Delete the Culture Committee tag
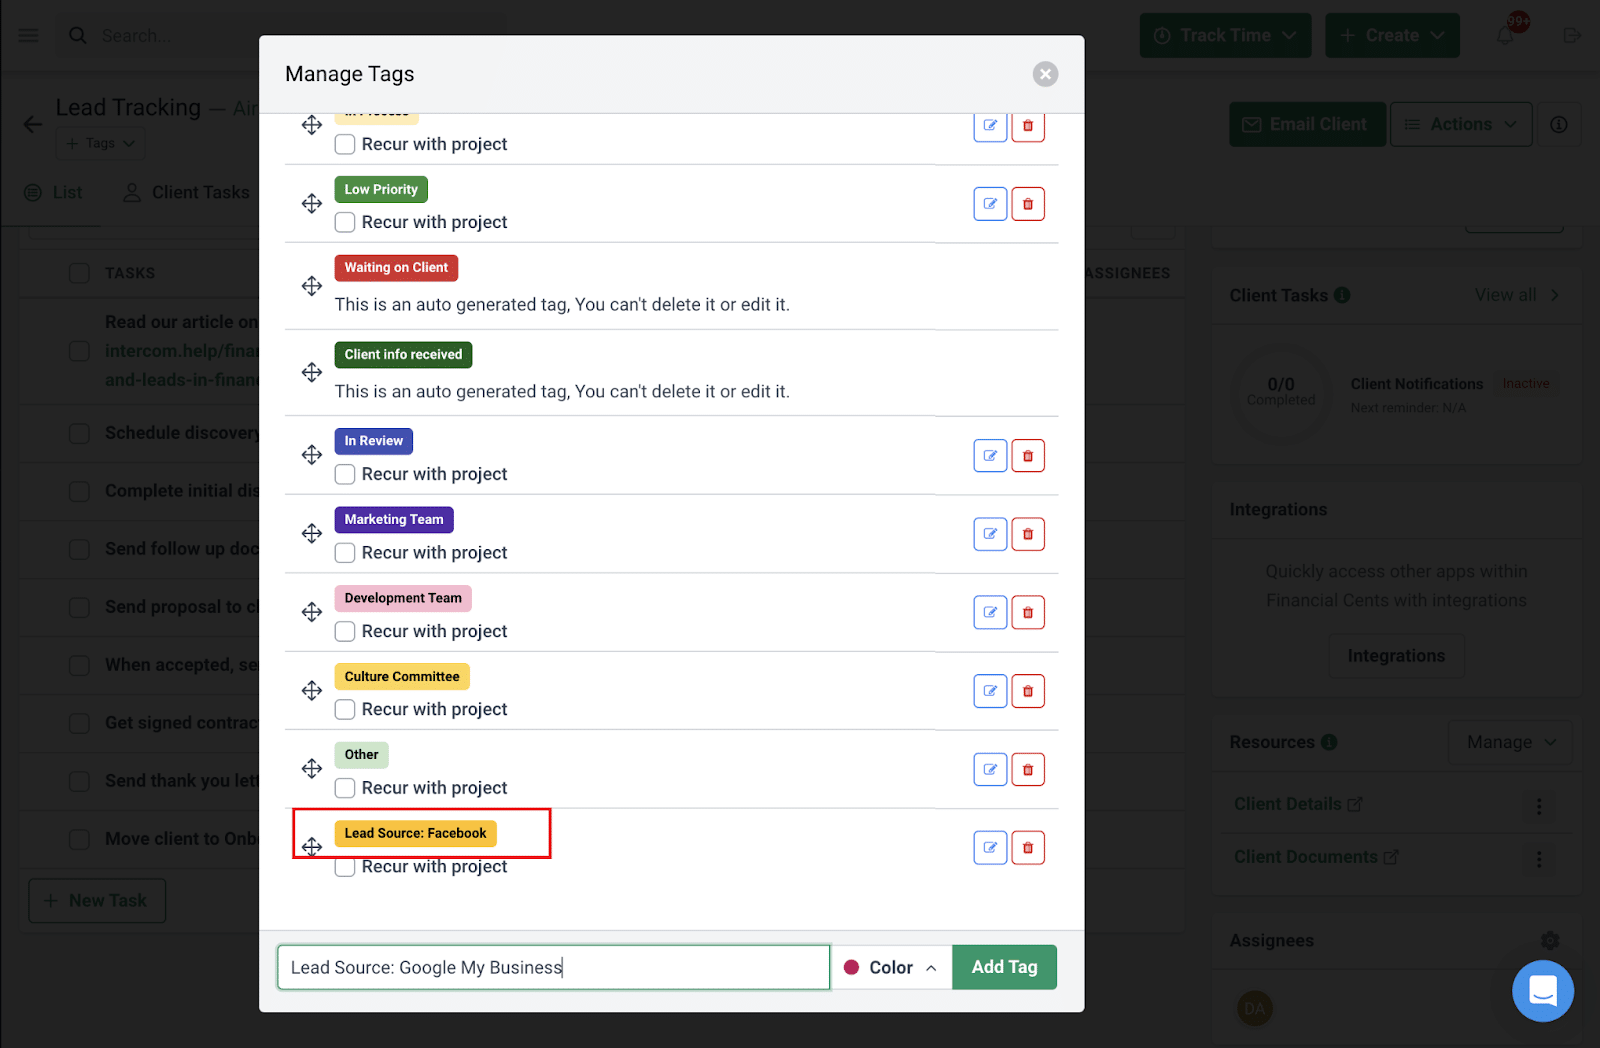The image size is (1600, 1048). [x=1028, y=691]
